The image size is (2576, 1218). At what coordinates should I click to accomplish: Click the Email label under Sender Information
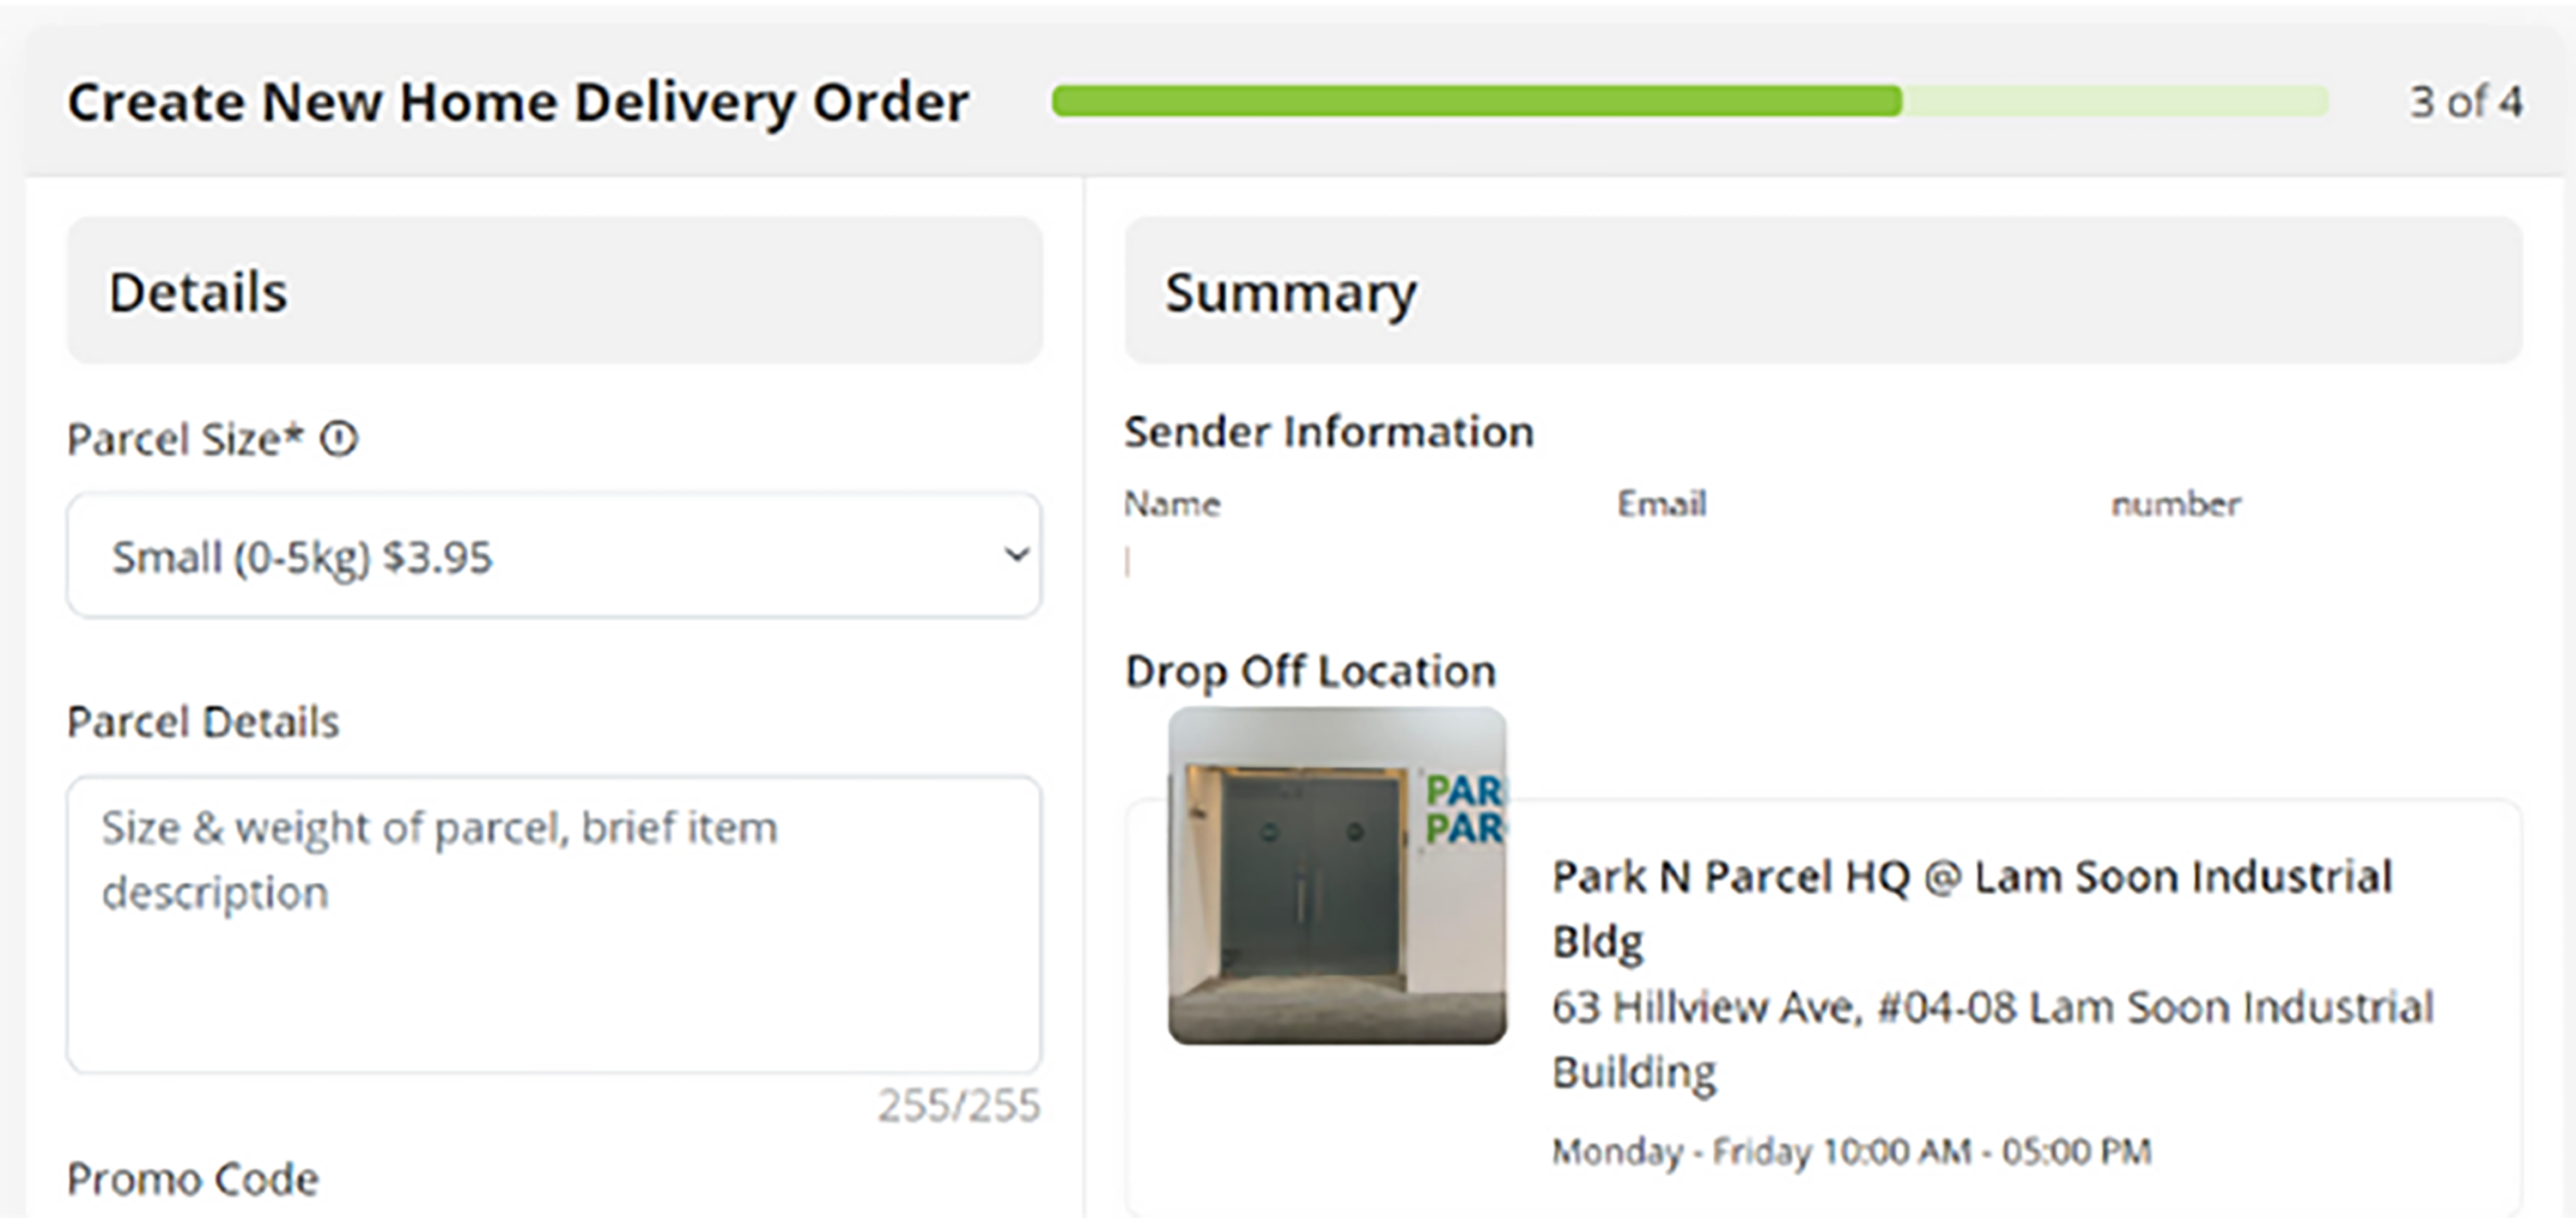point(1661,503)
